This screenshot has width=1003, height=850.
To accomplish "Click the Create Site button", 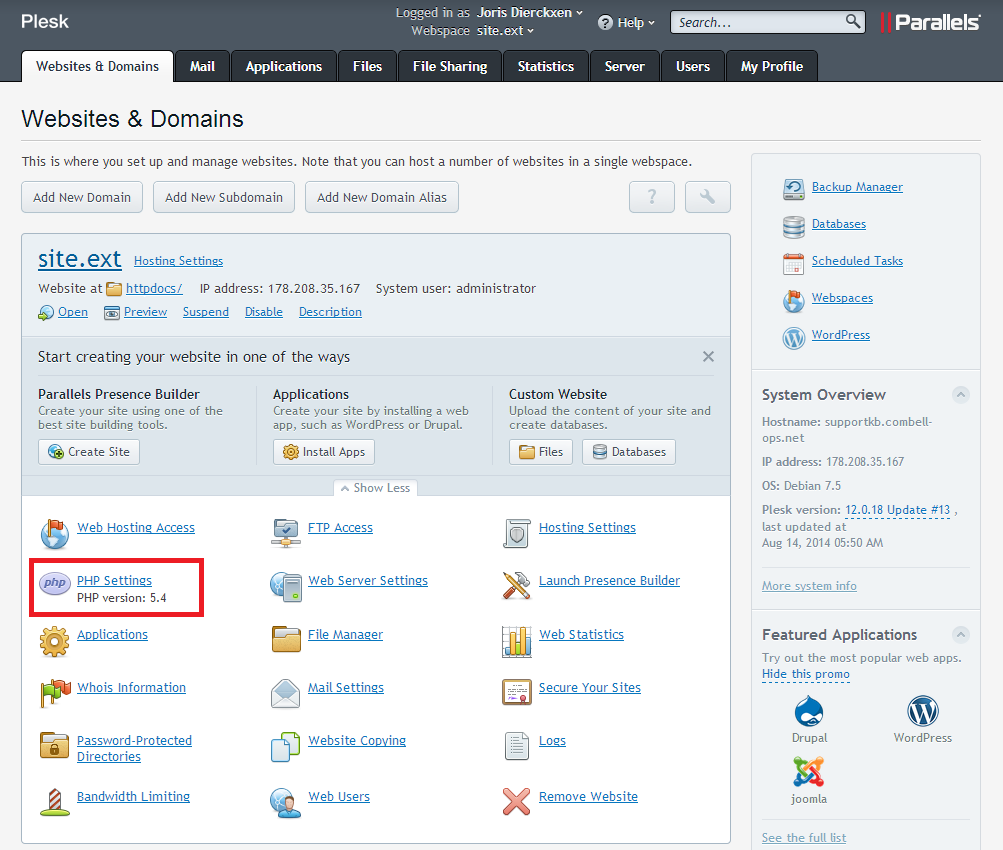I will click(89, 452).
